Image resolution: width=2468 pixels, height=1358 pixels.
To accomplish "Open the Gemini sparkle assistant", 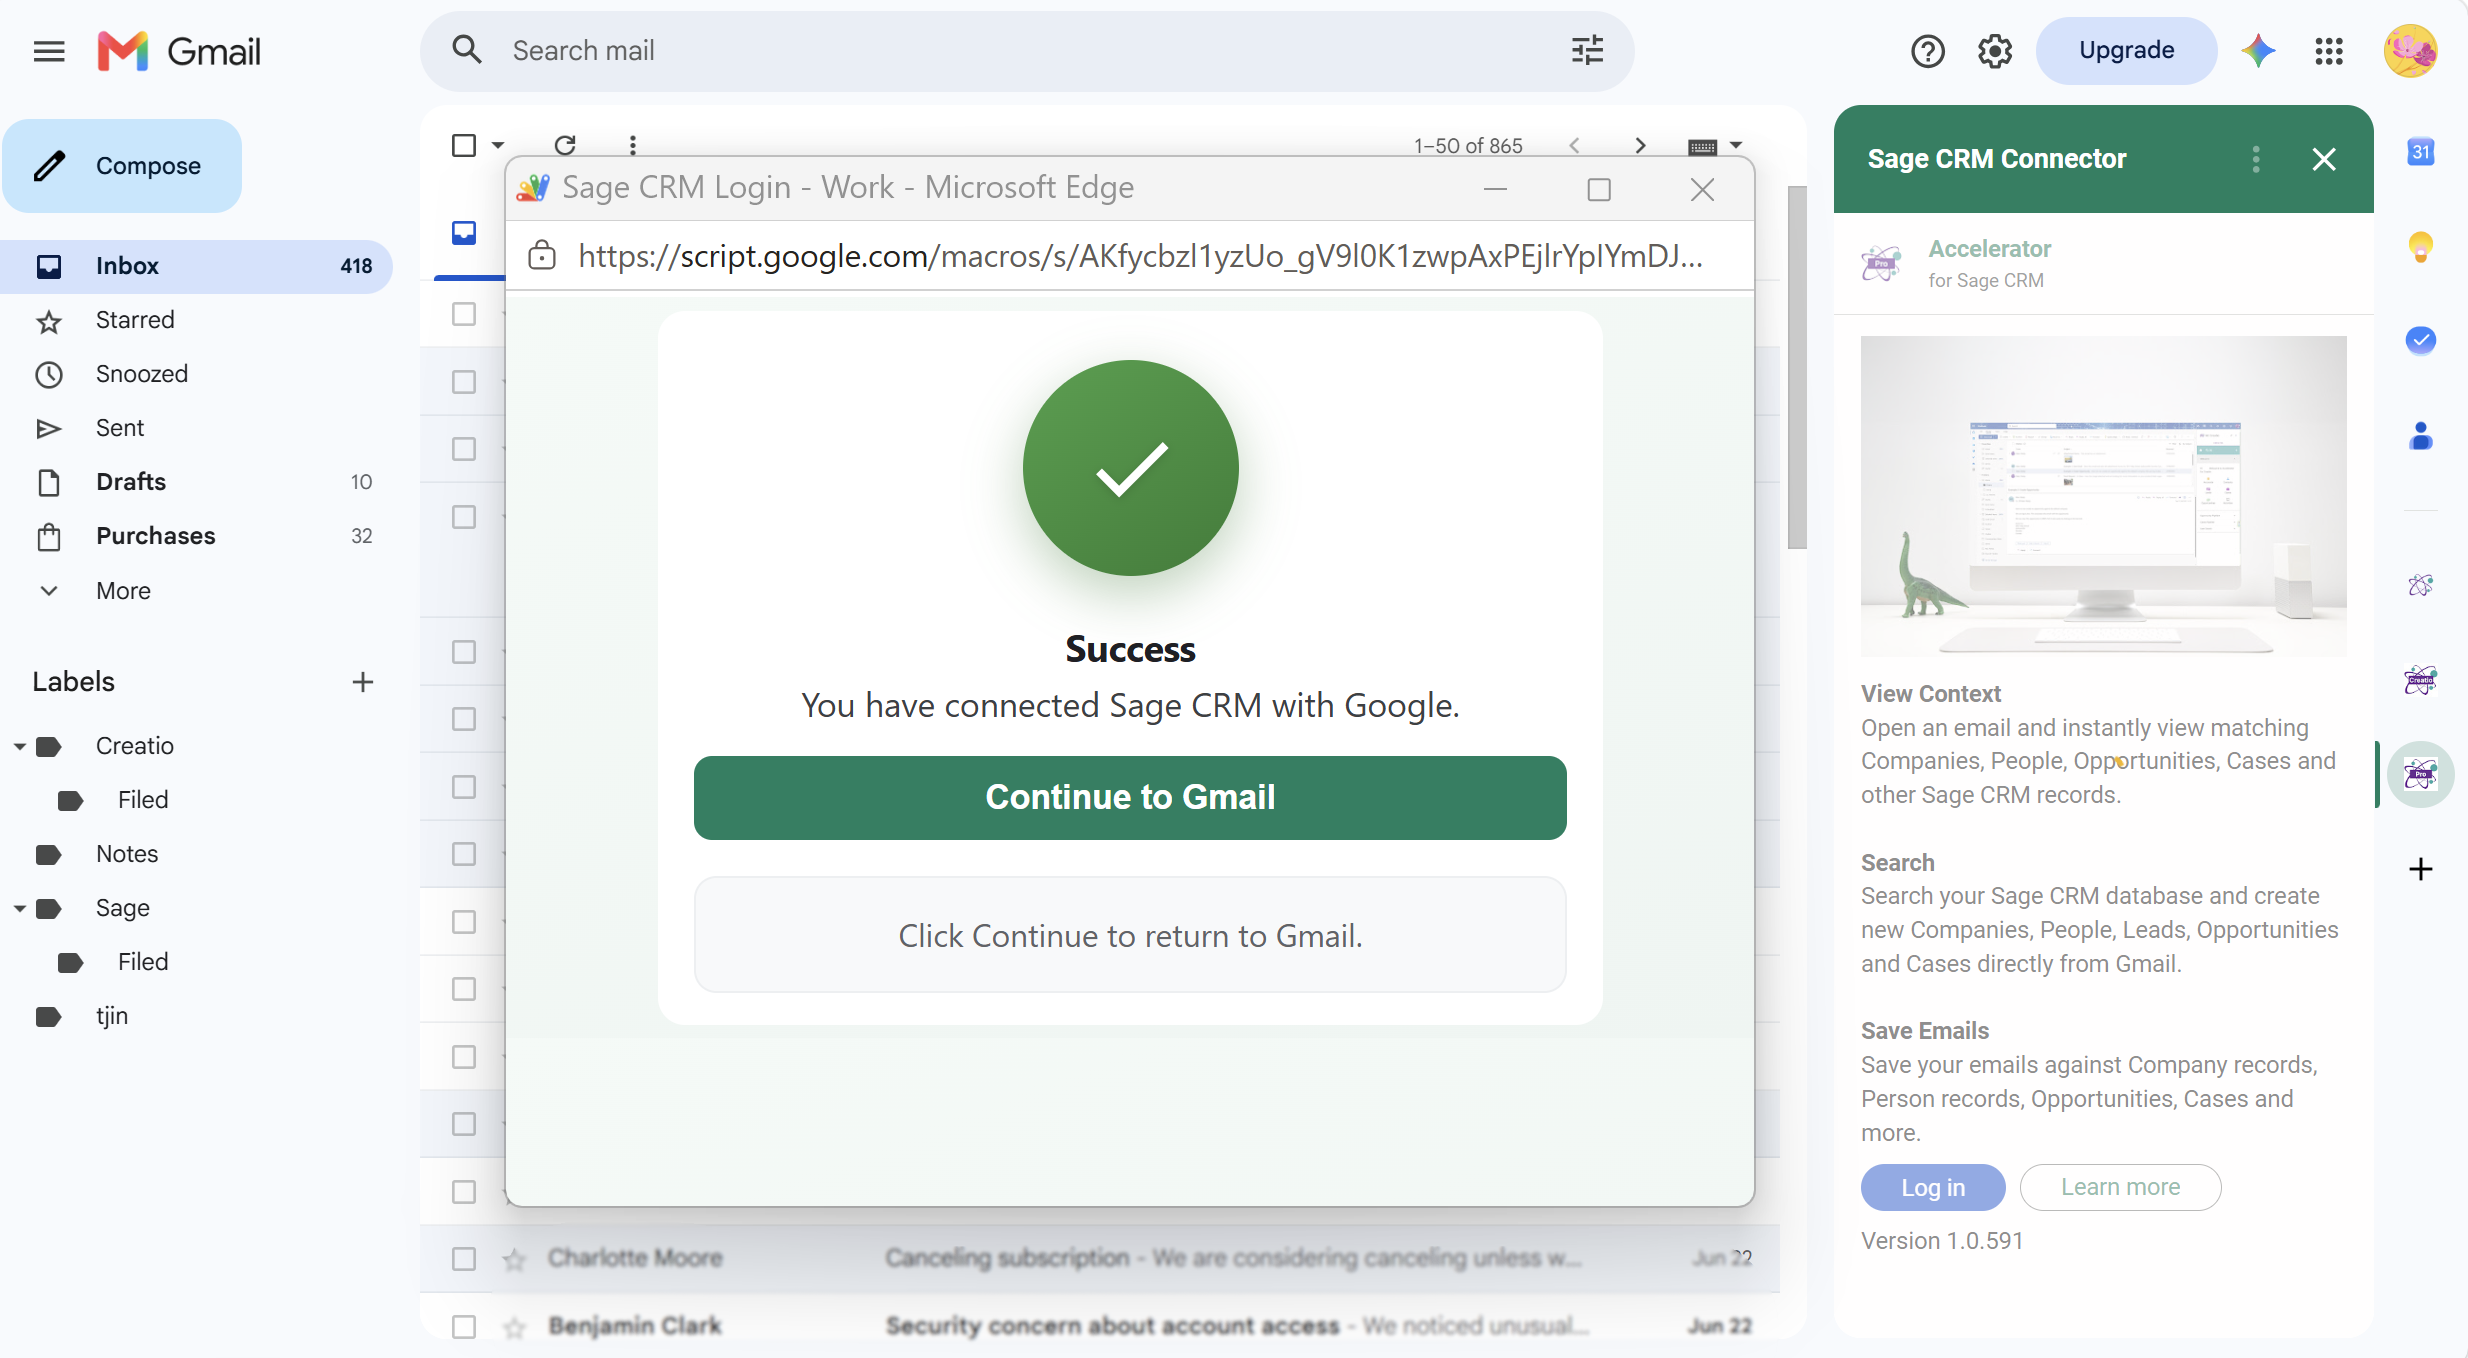I will point(2259,51).
